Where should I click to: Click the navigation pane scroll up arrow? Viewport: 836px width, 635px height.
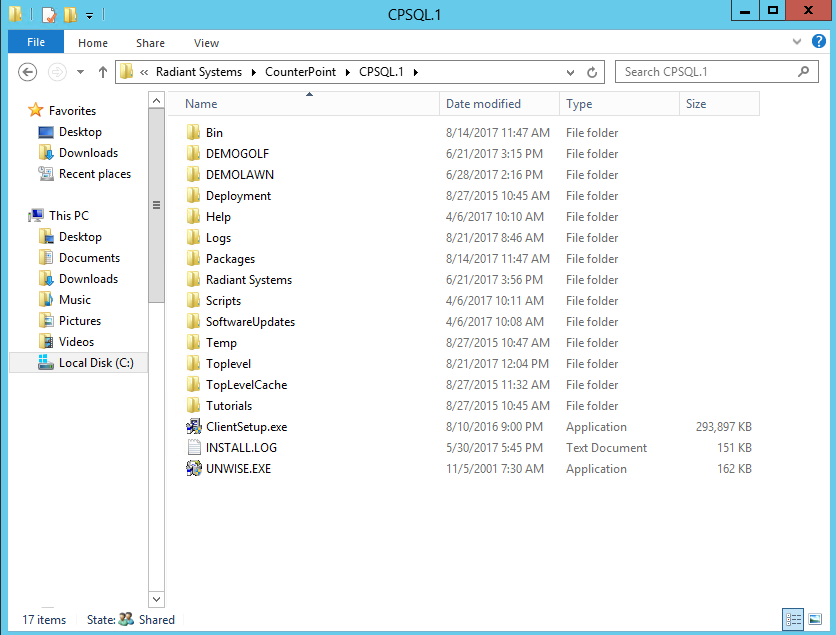pyautogui.click(x=156, y=100)
